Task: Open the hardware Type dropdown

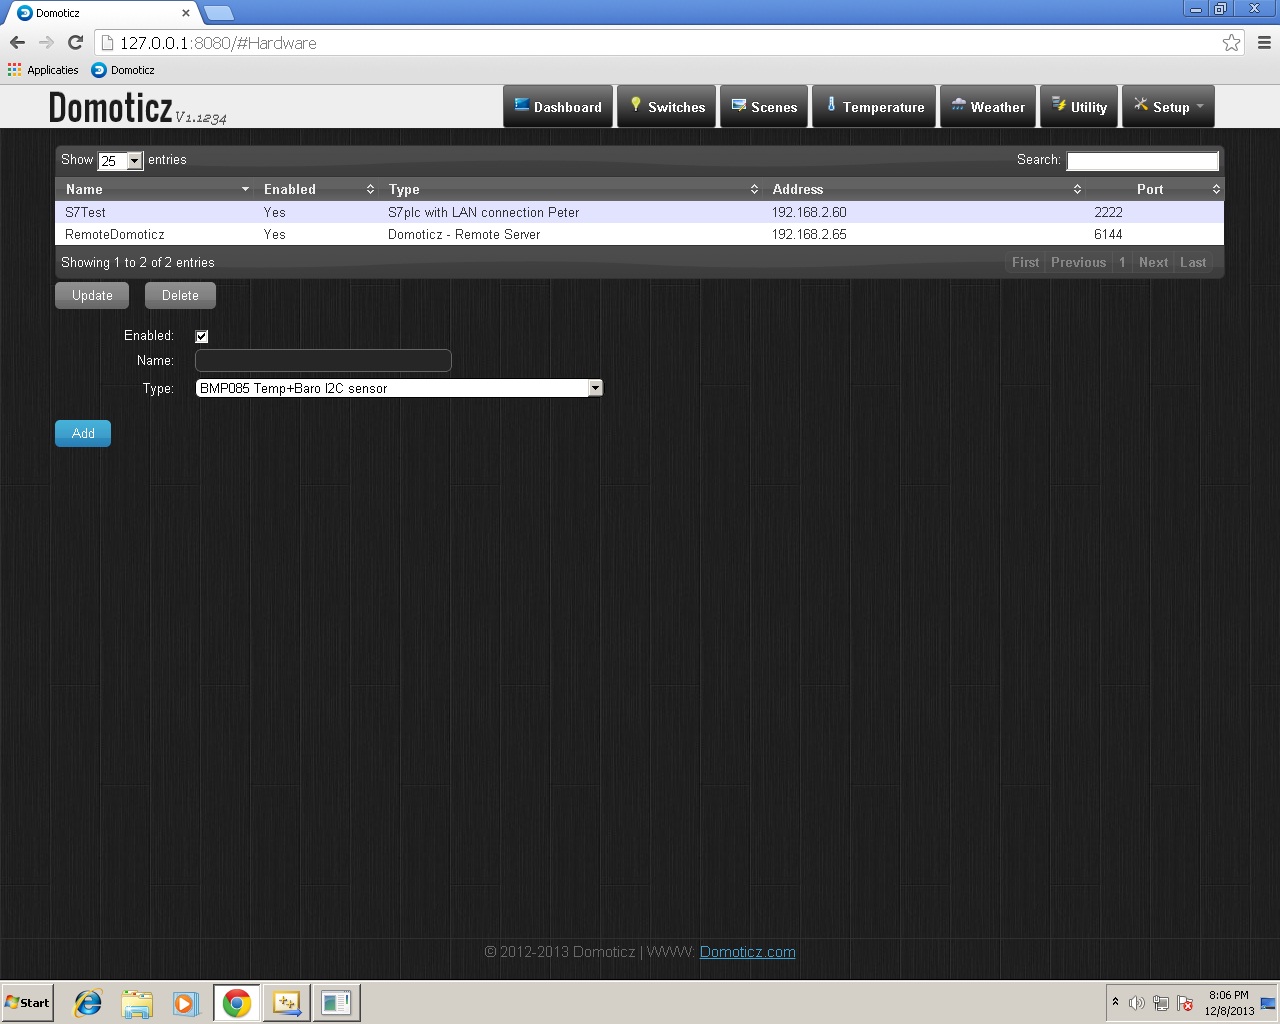Action: [399, 388]
